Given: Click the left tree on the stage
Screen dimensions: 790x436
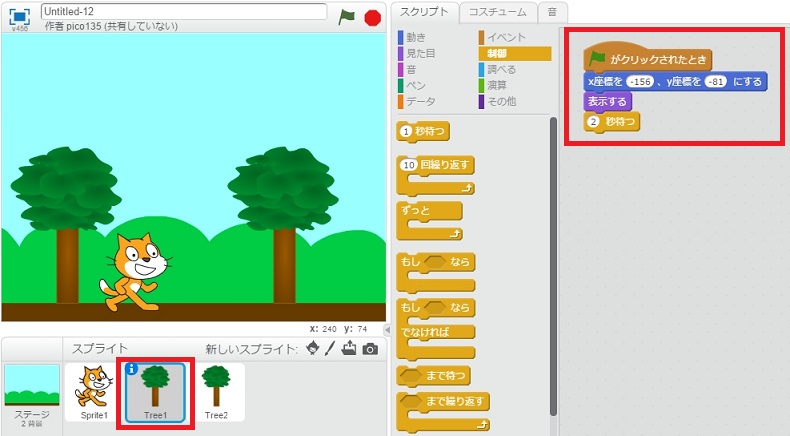Looking at the screenshot, I should click(67, 224).
